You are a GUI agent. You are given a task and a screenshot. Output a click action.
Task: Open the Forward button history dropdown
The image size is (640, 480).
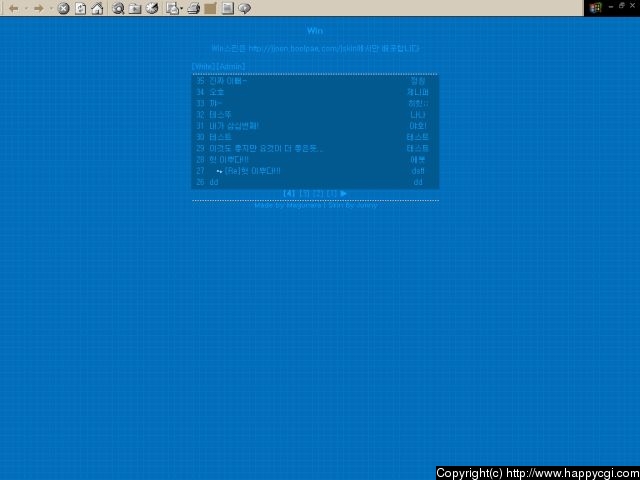tap(51, 9)
